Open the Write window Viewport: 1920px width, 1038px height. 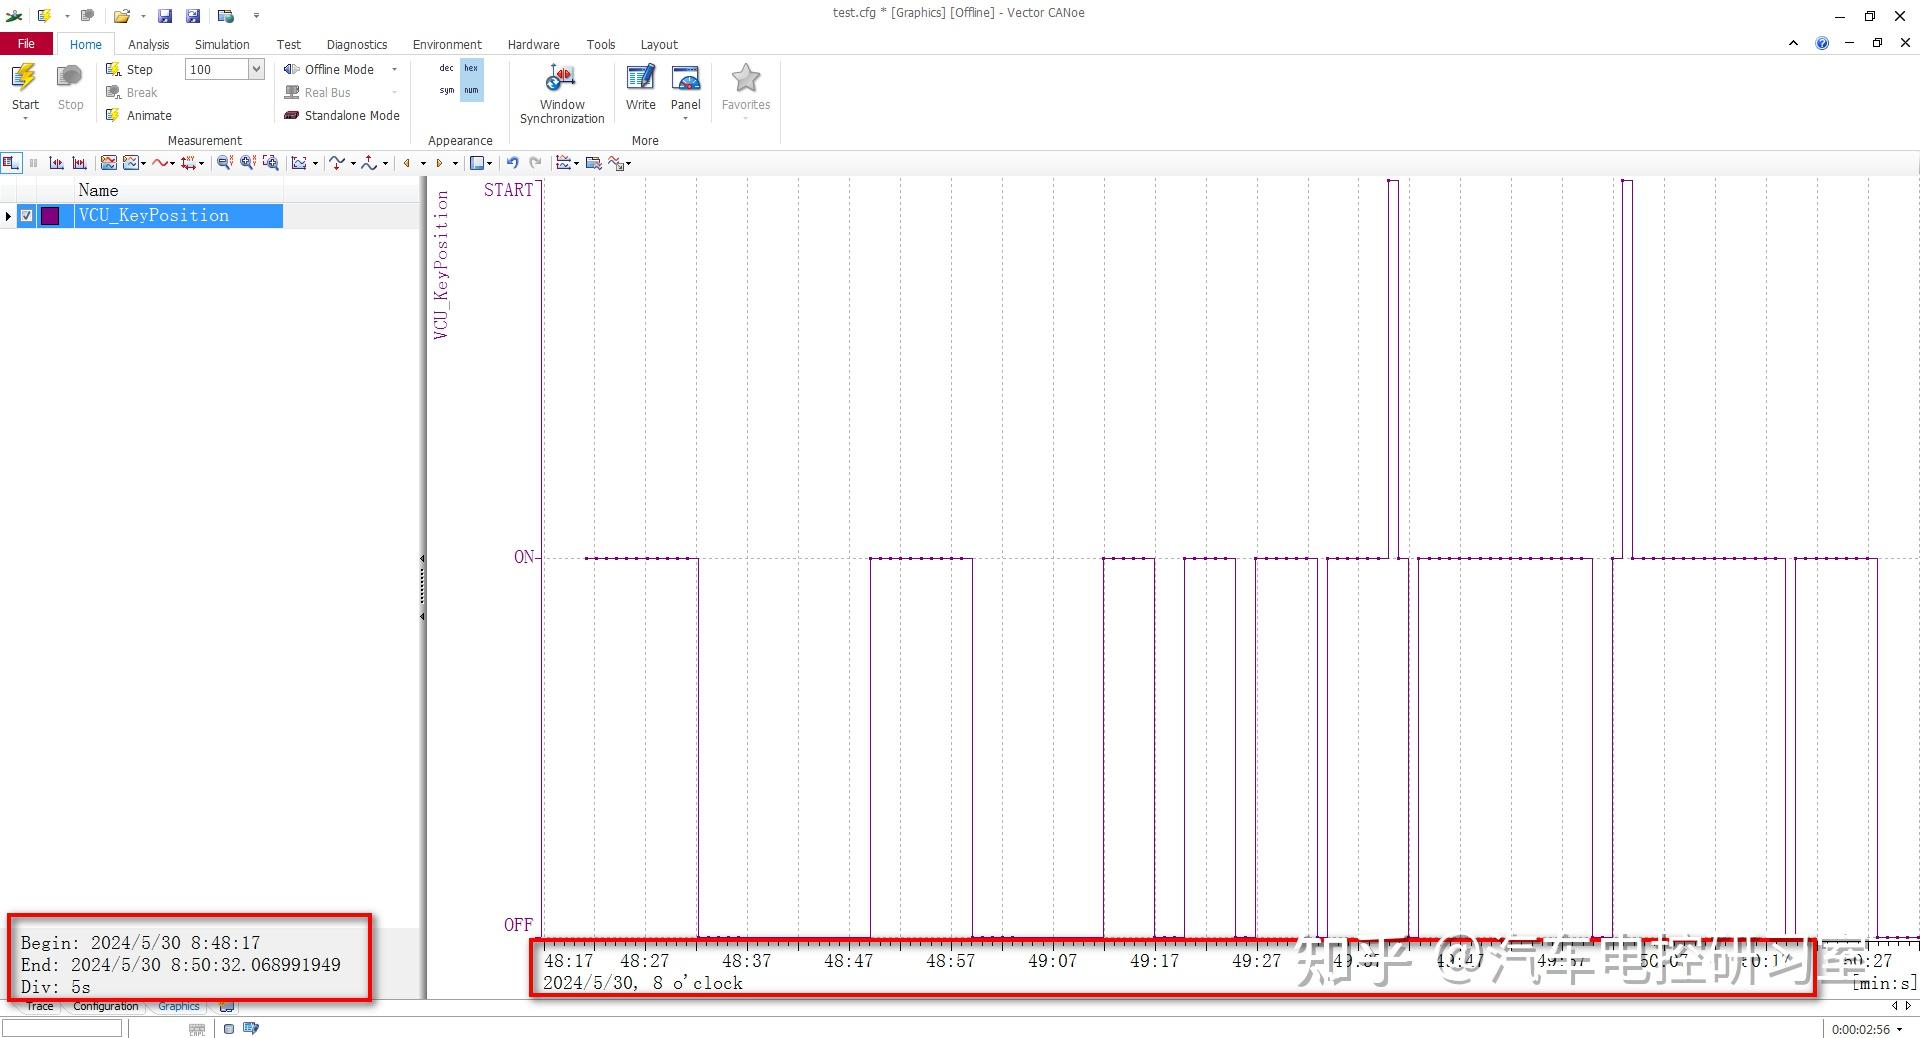point(640,87)
